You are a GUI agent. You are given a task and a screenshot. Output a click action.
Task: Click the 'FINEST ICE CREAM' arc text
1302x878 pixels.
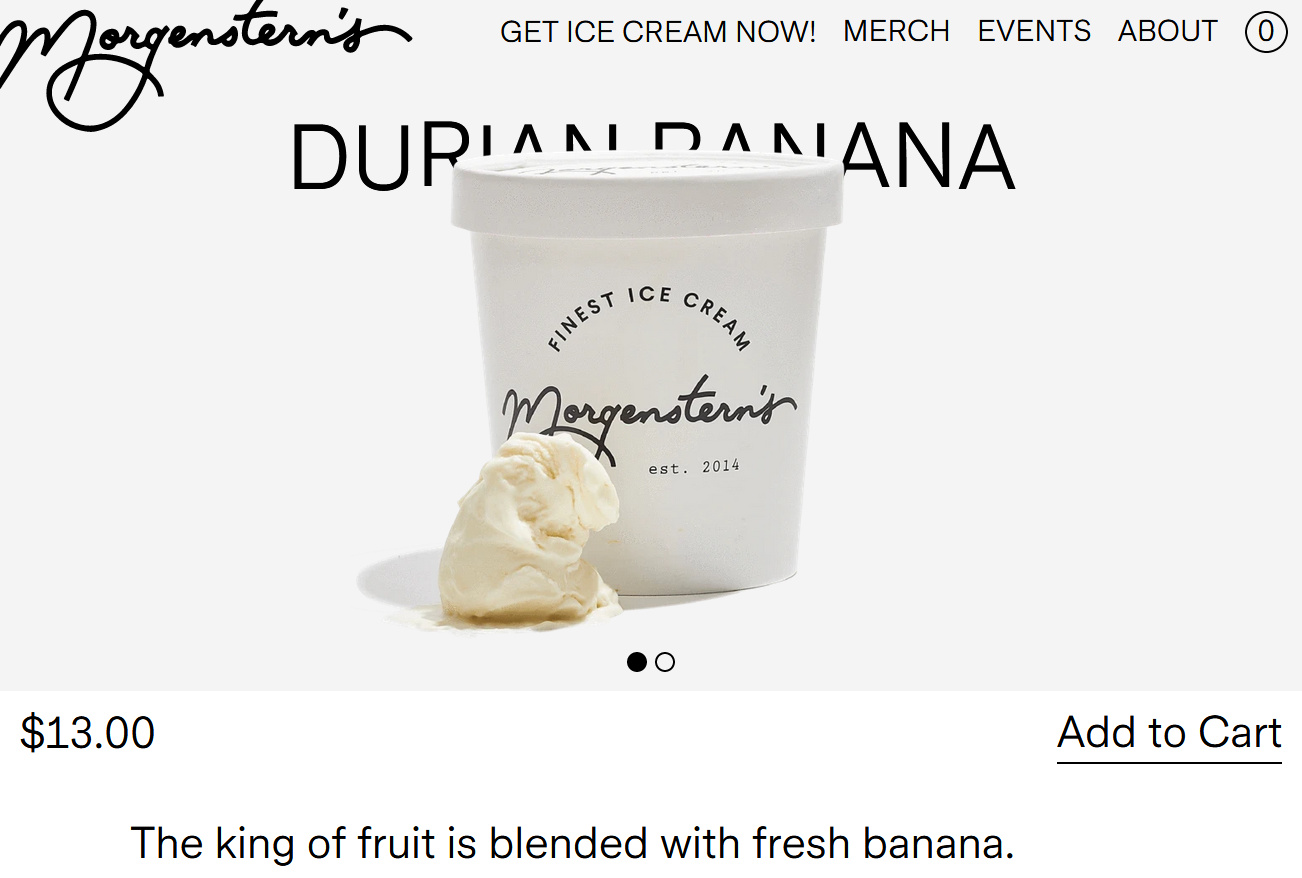pyautogui.click(x=649, y=318)
